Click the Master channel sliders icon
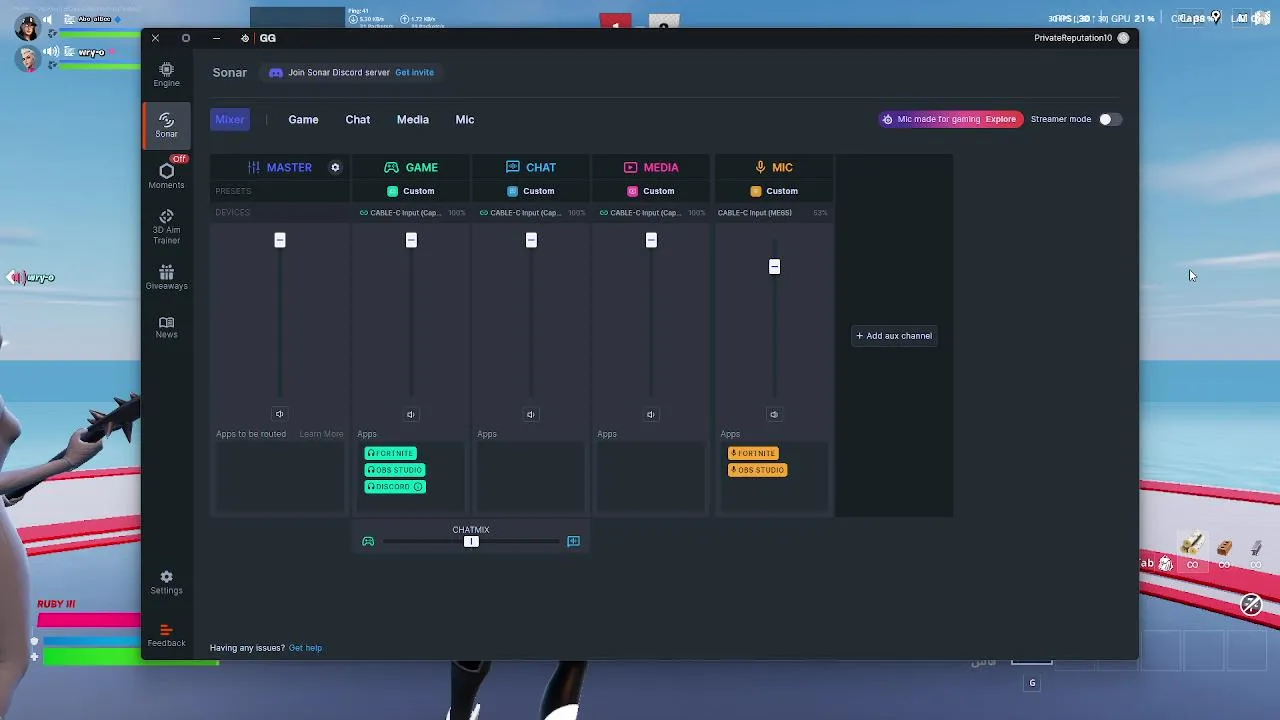This screenshot has height=720, width=1280. (x=254, y=167)
